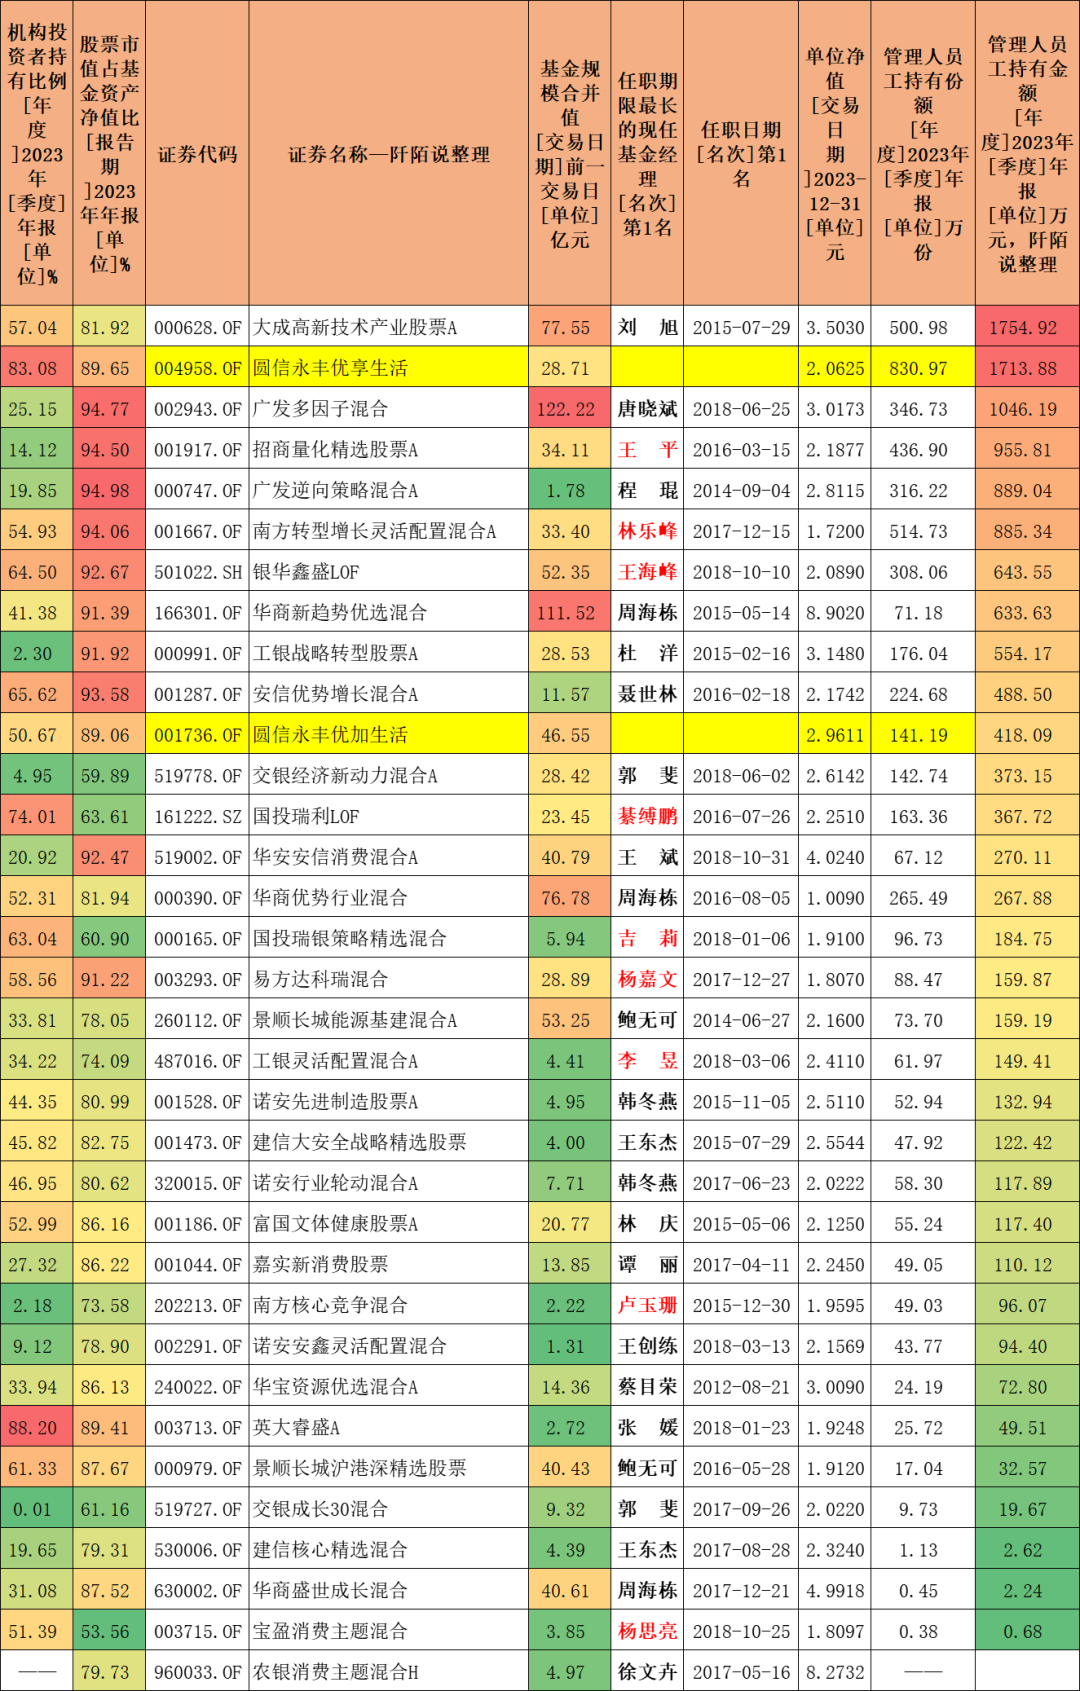Screen dimensions: 1080x1691
Task: Select fund name 圆信永丰优享生活
Action: click(330, 369)
